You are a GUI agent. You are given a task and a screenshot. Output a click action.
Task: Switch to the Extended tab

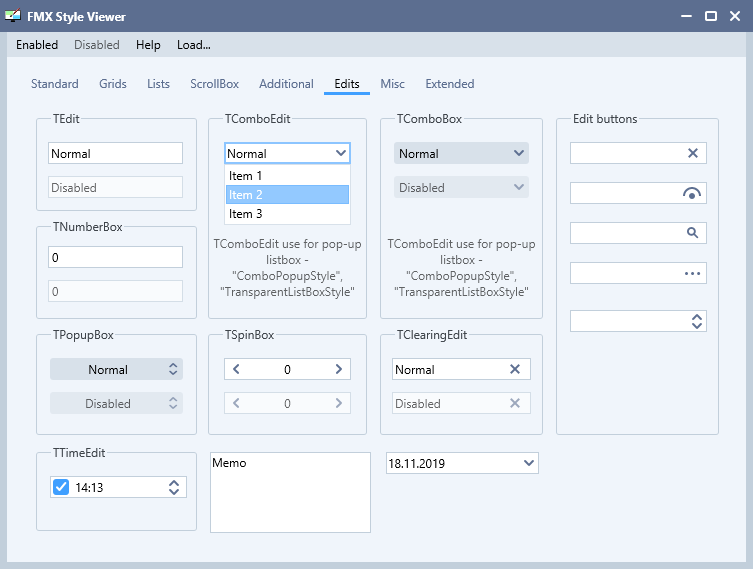tap(449, 84)
